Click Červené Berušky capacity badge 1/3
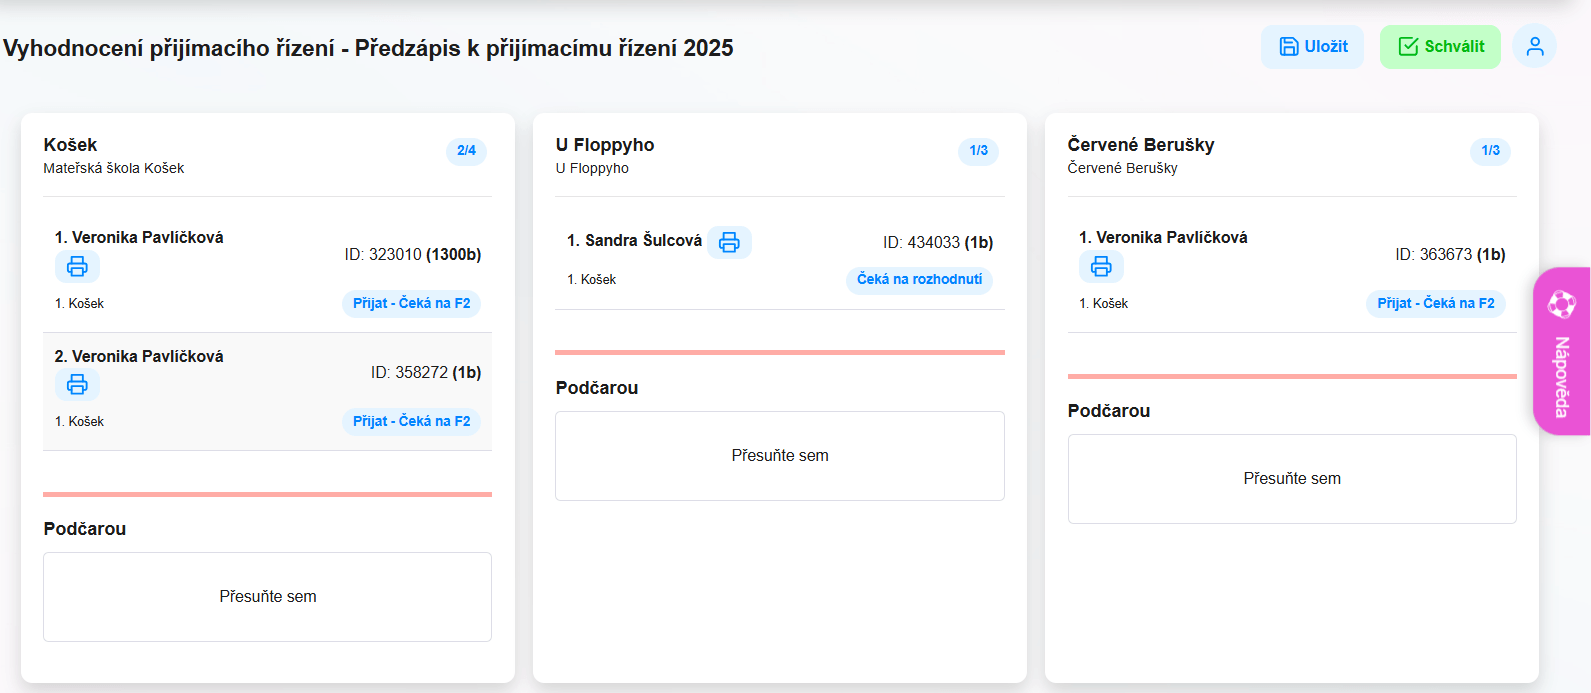This screenshot has height=693, width=1591. pyautogui.click(x=1490, y=151)
